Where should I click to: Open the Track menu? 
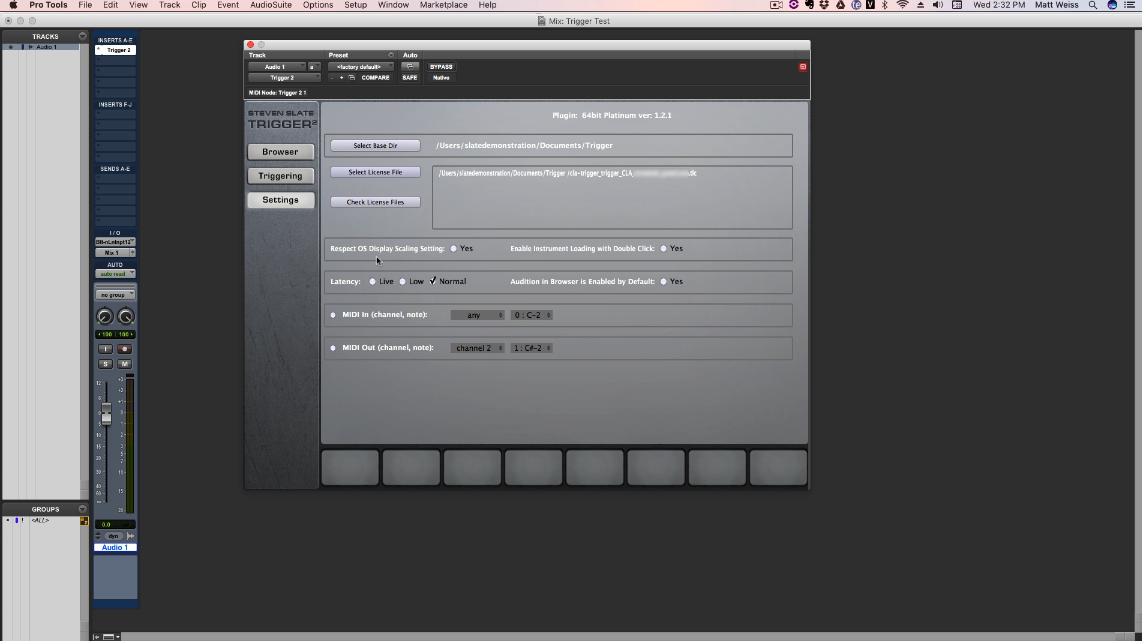170,5
